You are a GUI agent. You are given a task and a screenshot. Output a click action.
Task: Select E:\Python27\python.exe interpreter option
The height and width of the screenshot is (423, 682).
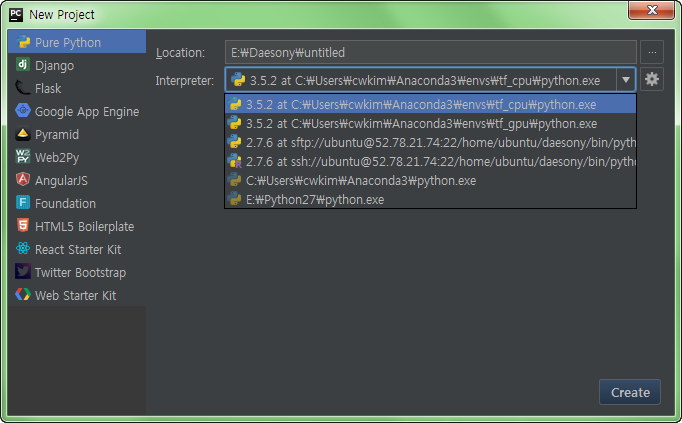[x=431, y=200]
